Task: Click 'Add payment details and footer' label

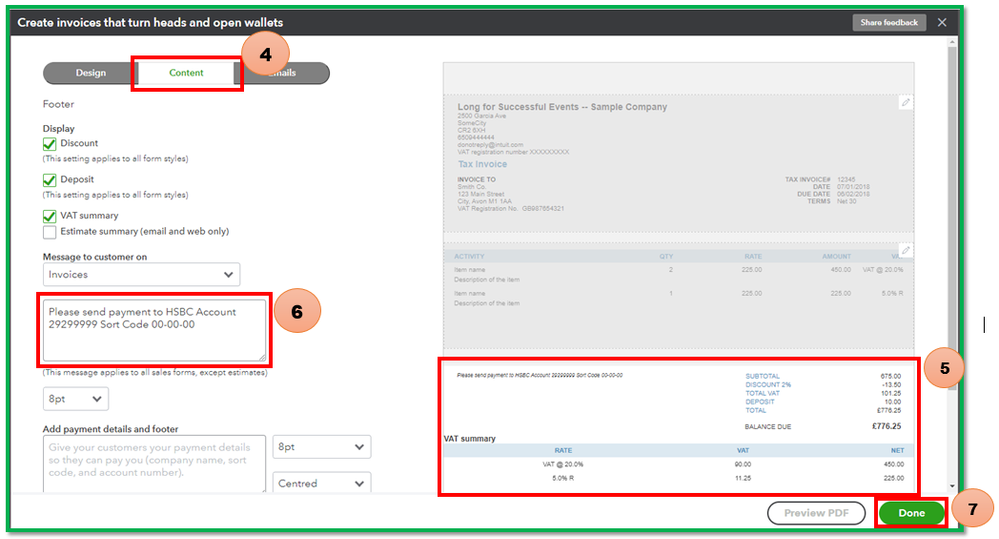Action: (x=110, y=429)
